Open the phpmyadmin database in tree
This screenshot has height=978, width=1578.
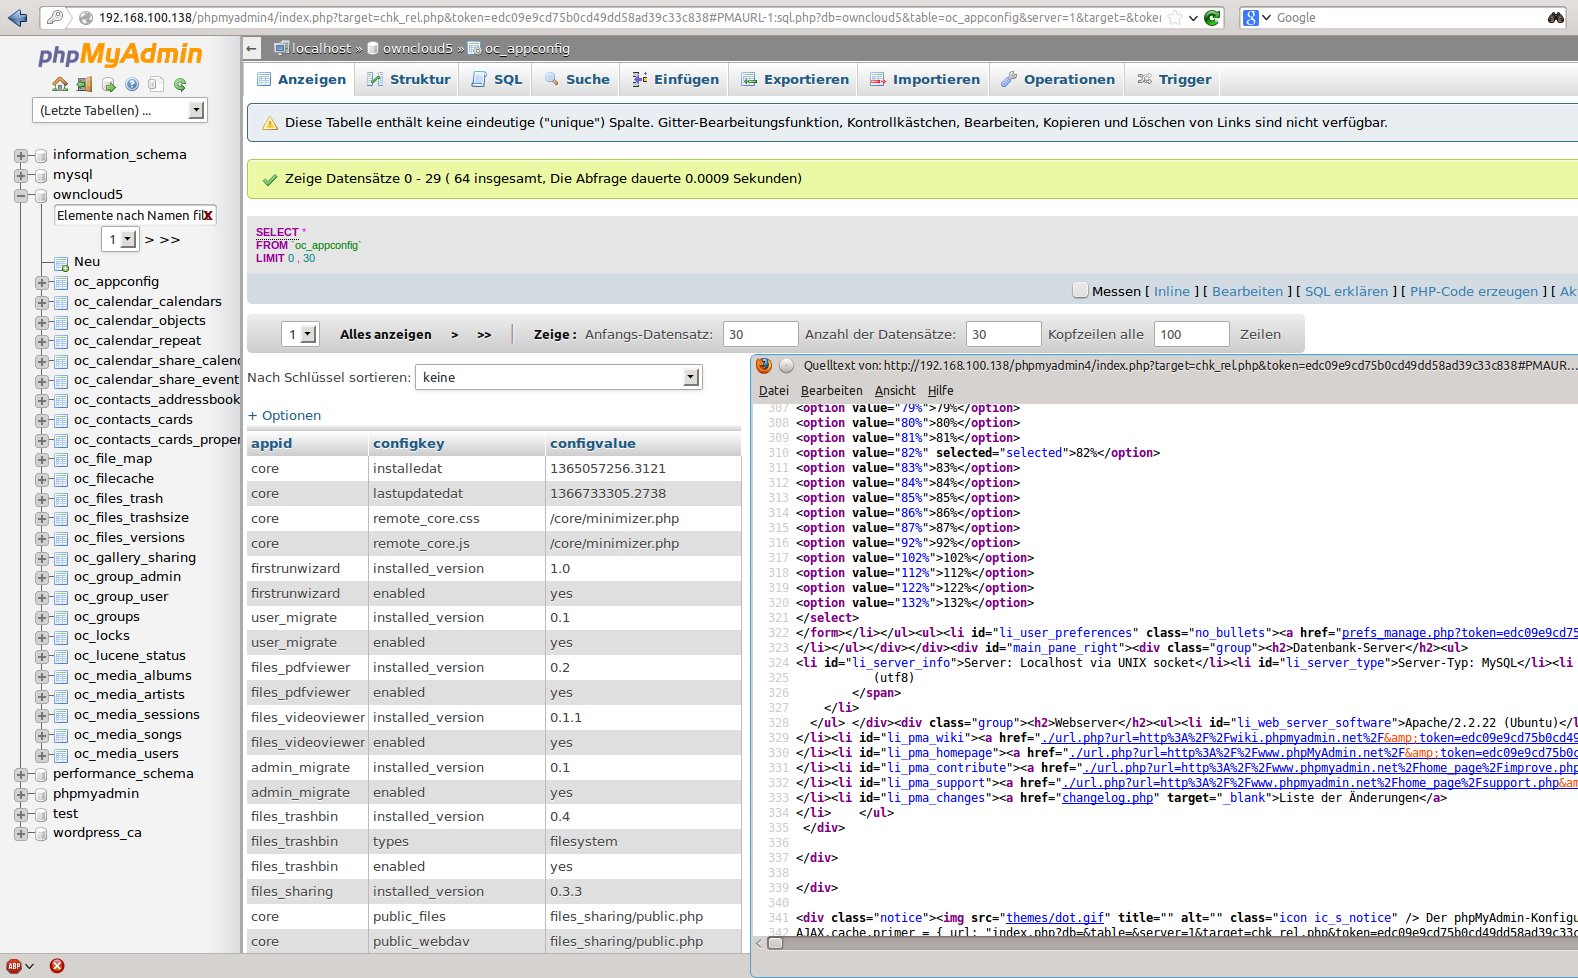(96, 794)
